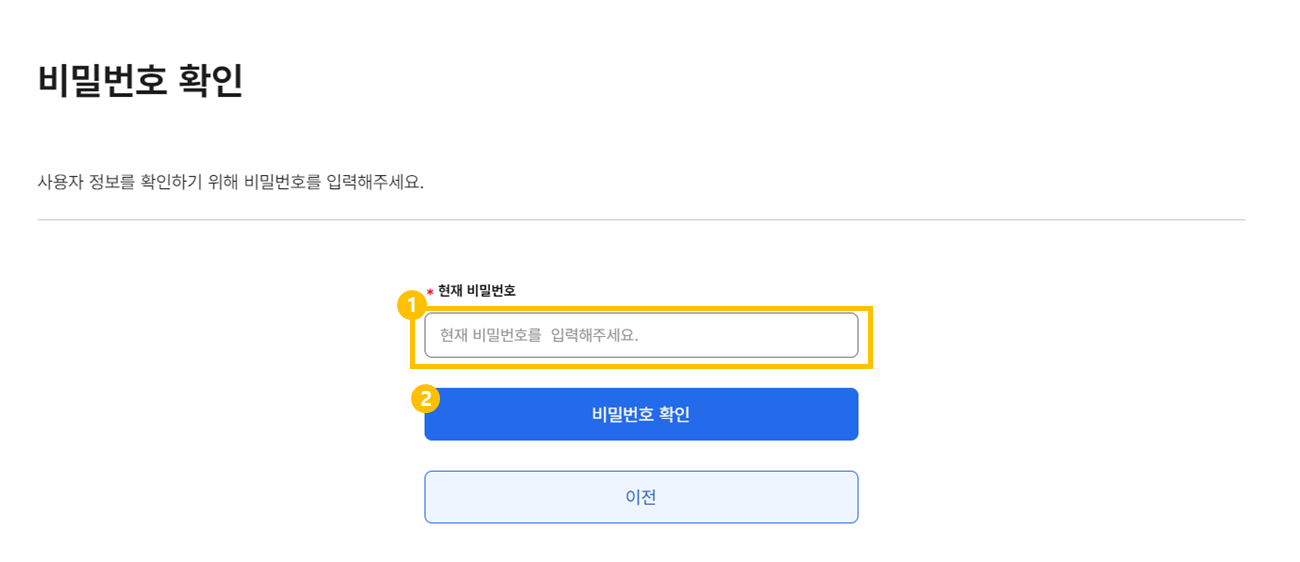1300x562 pixels.
Task: Click the 확인 word in the page title
Action: (x=211, y=80)
